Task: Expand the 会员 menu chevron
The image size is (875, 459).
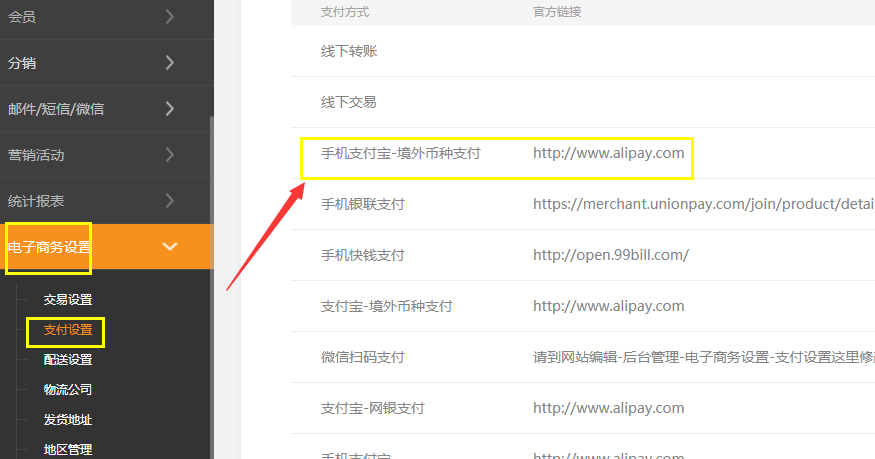Action: point(170,17)
